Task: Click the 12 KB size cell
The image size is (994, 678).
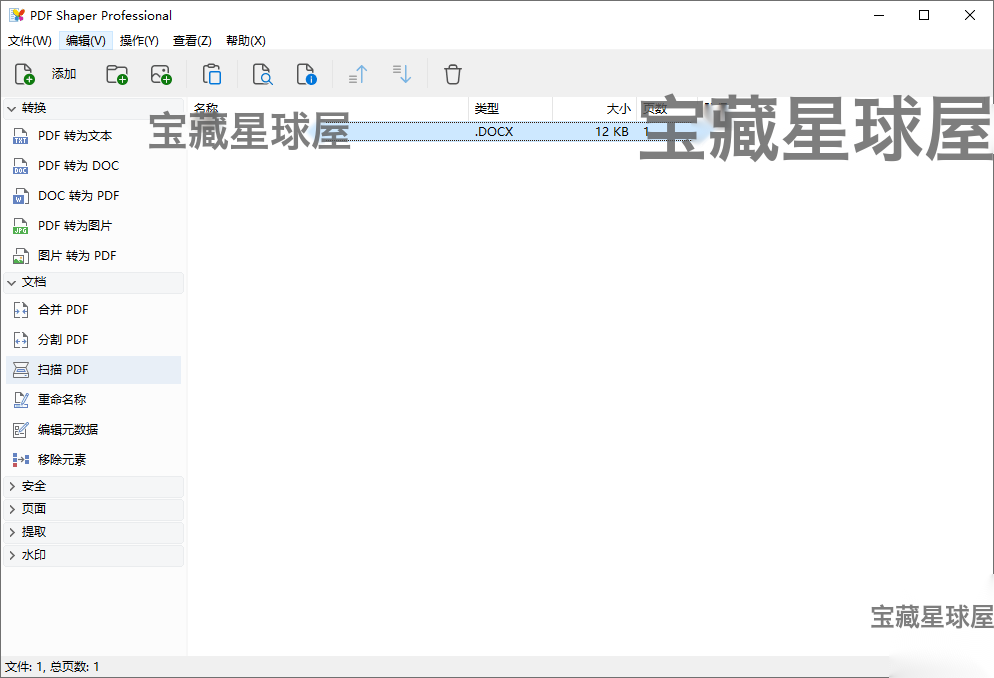Action: [612, 132]
